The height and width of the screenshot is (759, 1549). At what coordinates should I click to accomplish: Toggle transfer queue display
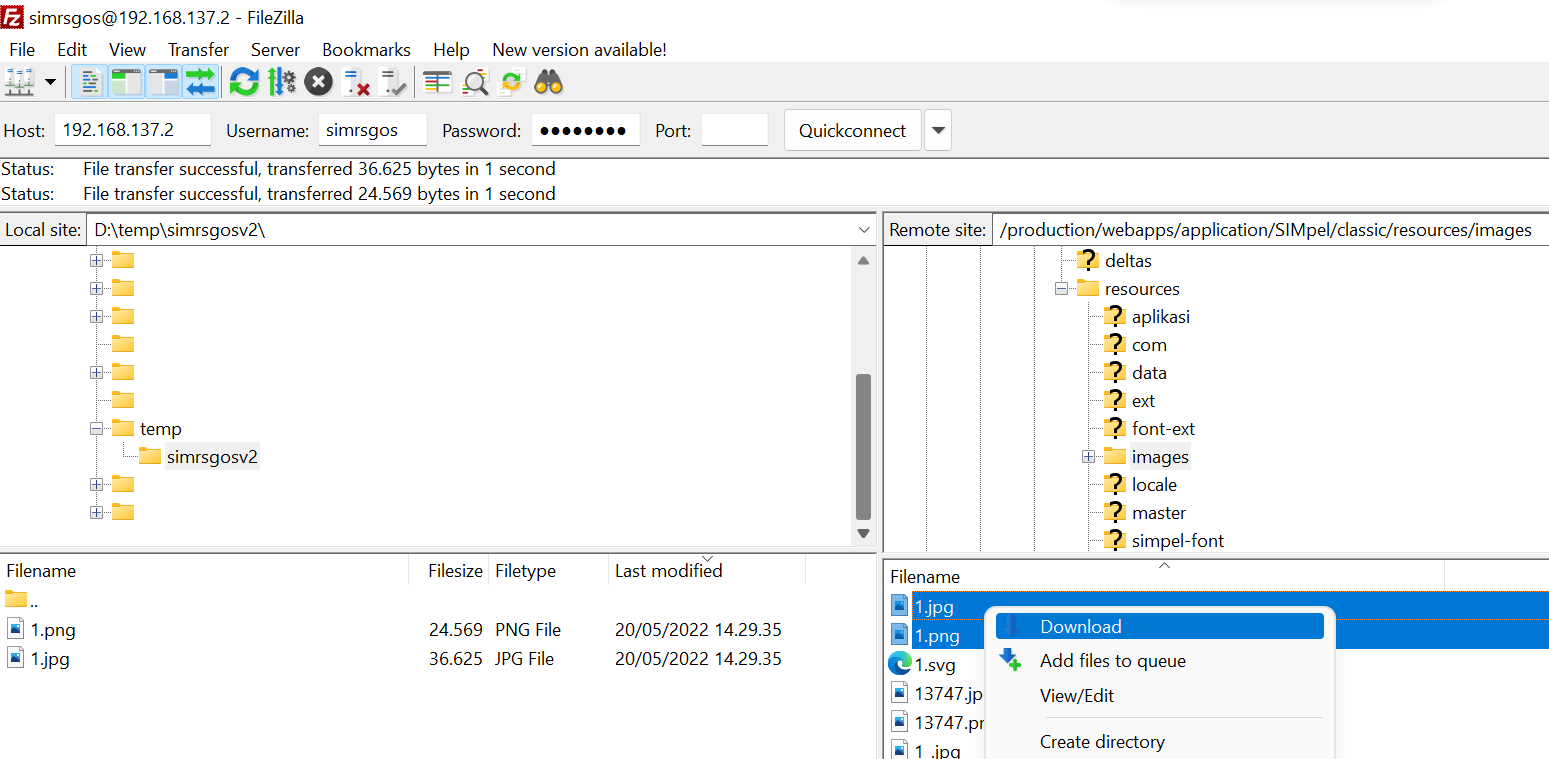200,82
